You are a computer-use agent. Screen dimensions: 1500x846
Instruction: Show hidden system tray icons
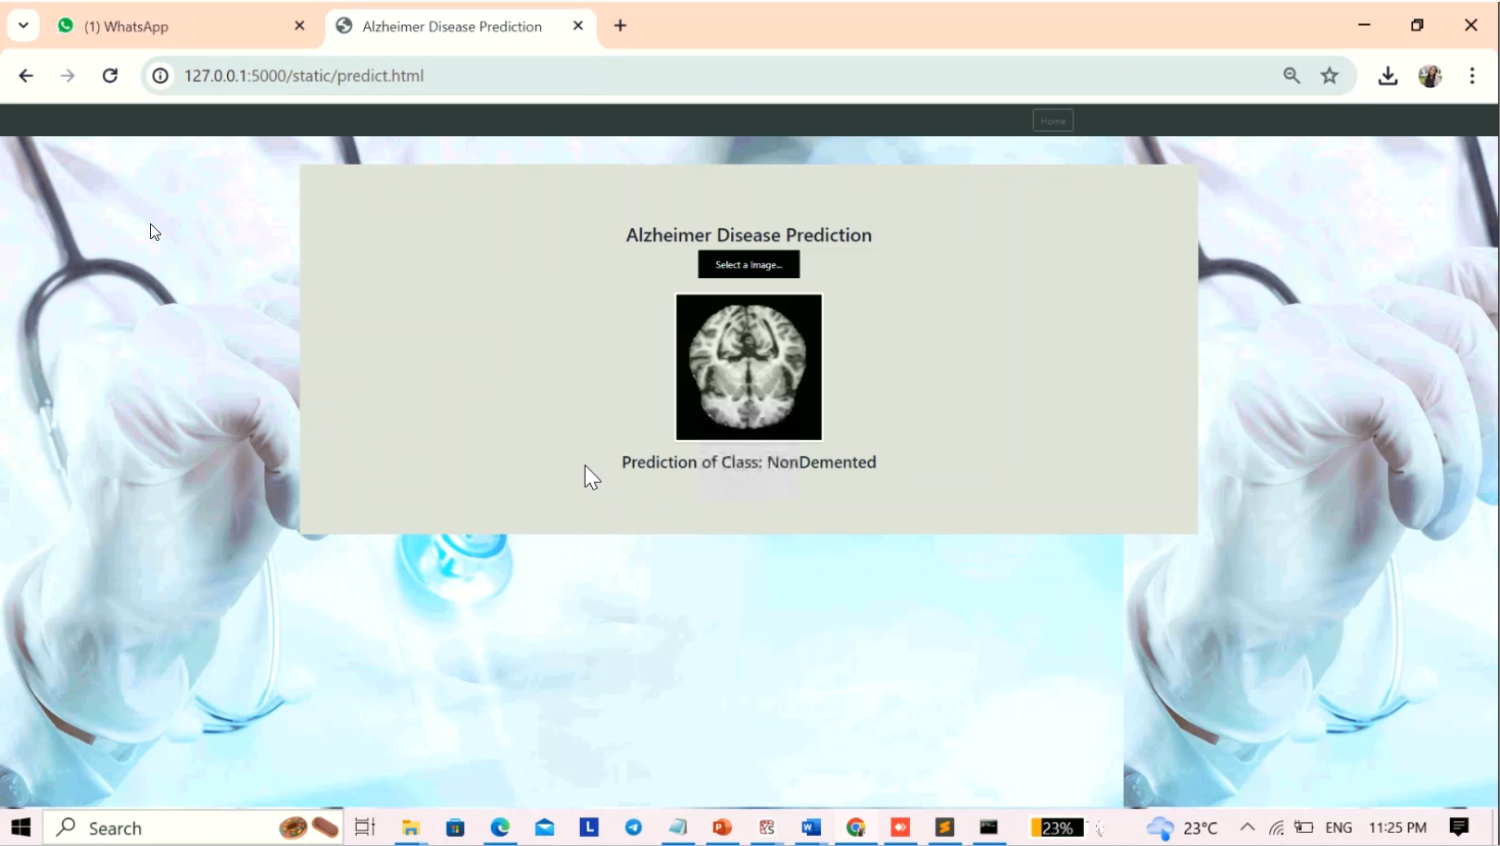coord(1247,828)
